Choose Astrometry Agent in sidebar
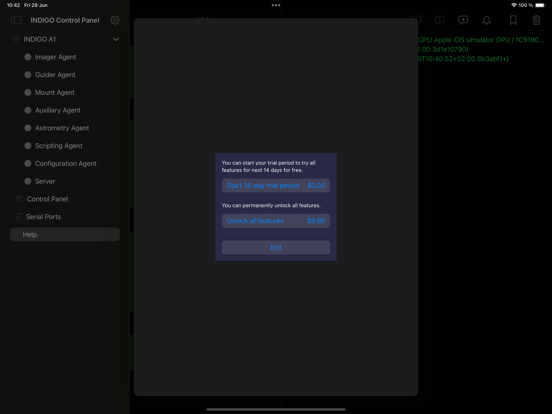Viewport: 552px width, 414px height. point(65,128)
